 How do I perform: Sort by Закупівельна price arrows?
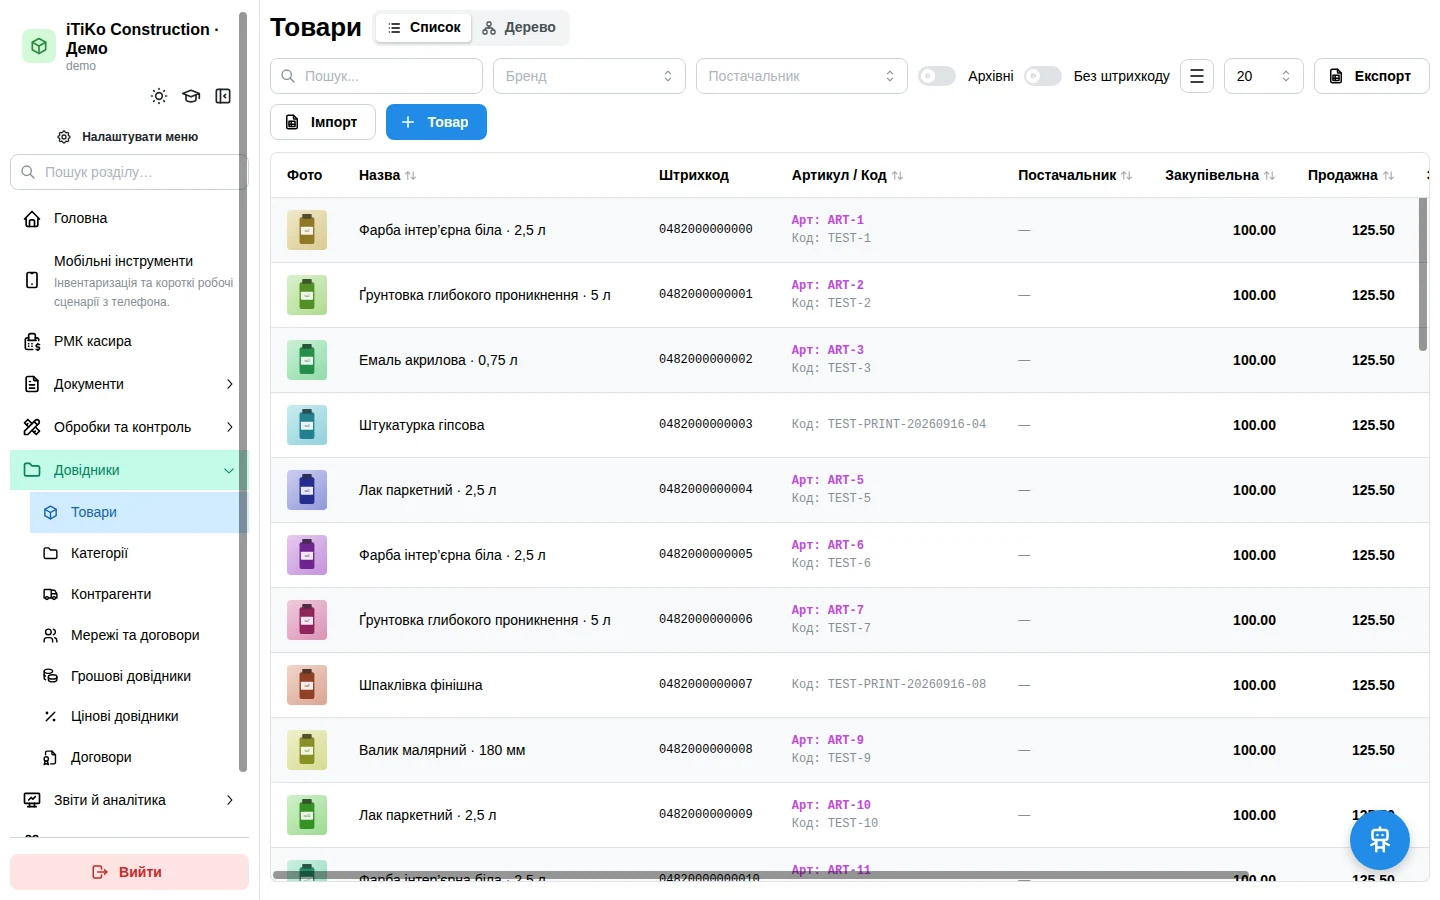1269,175
